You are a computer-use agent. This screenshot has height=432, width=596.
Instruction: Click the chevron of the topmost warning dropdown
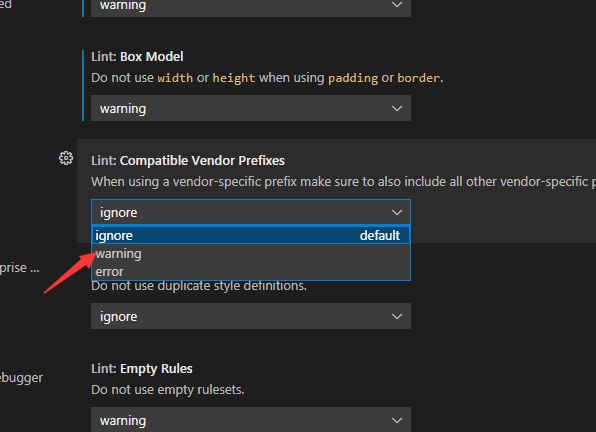click(x=397, y=5)
